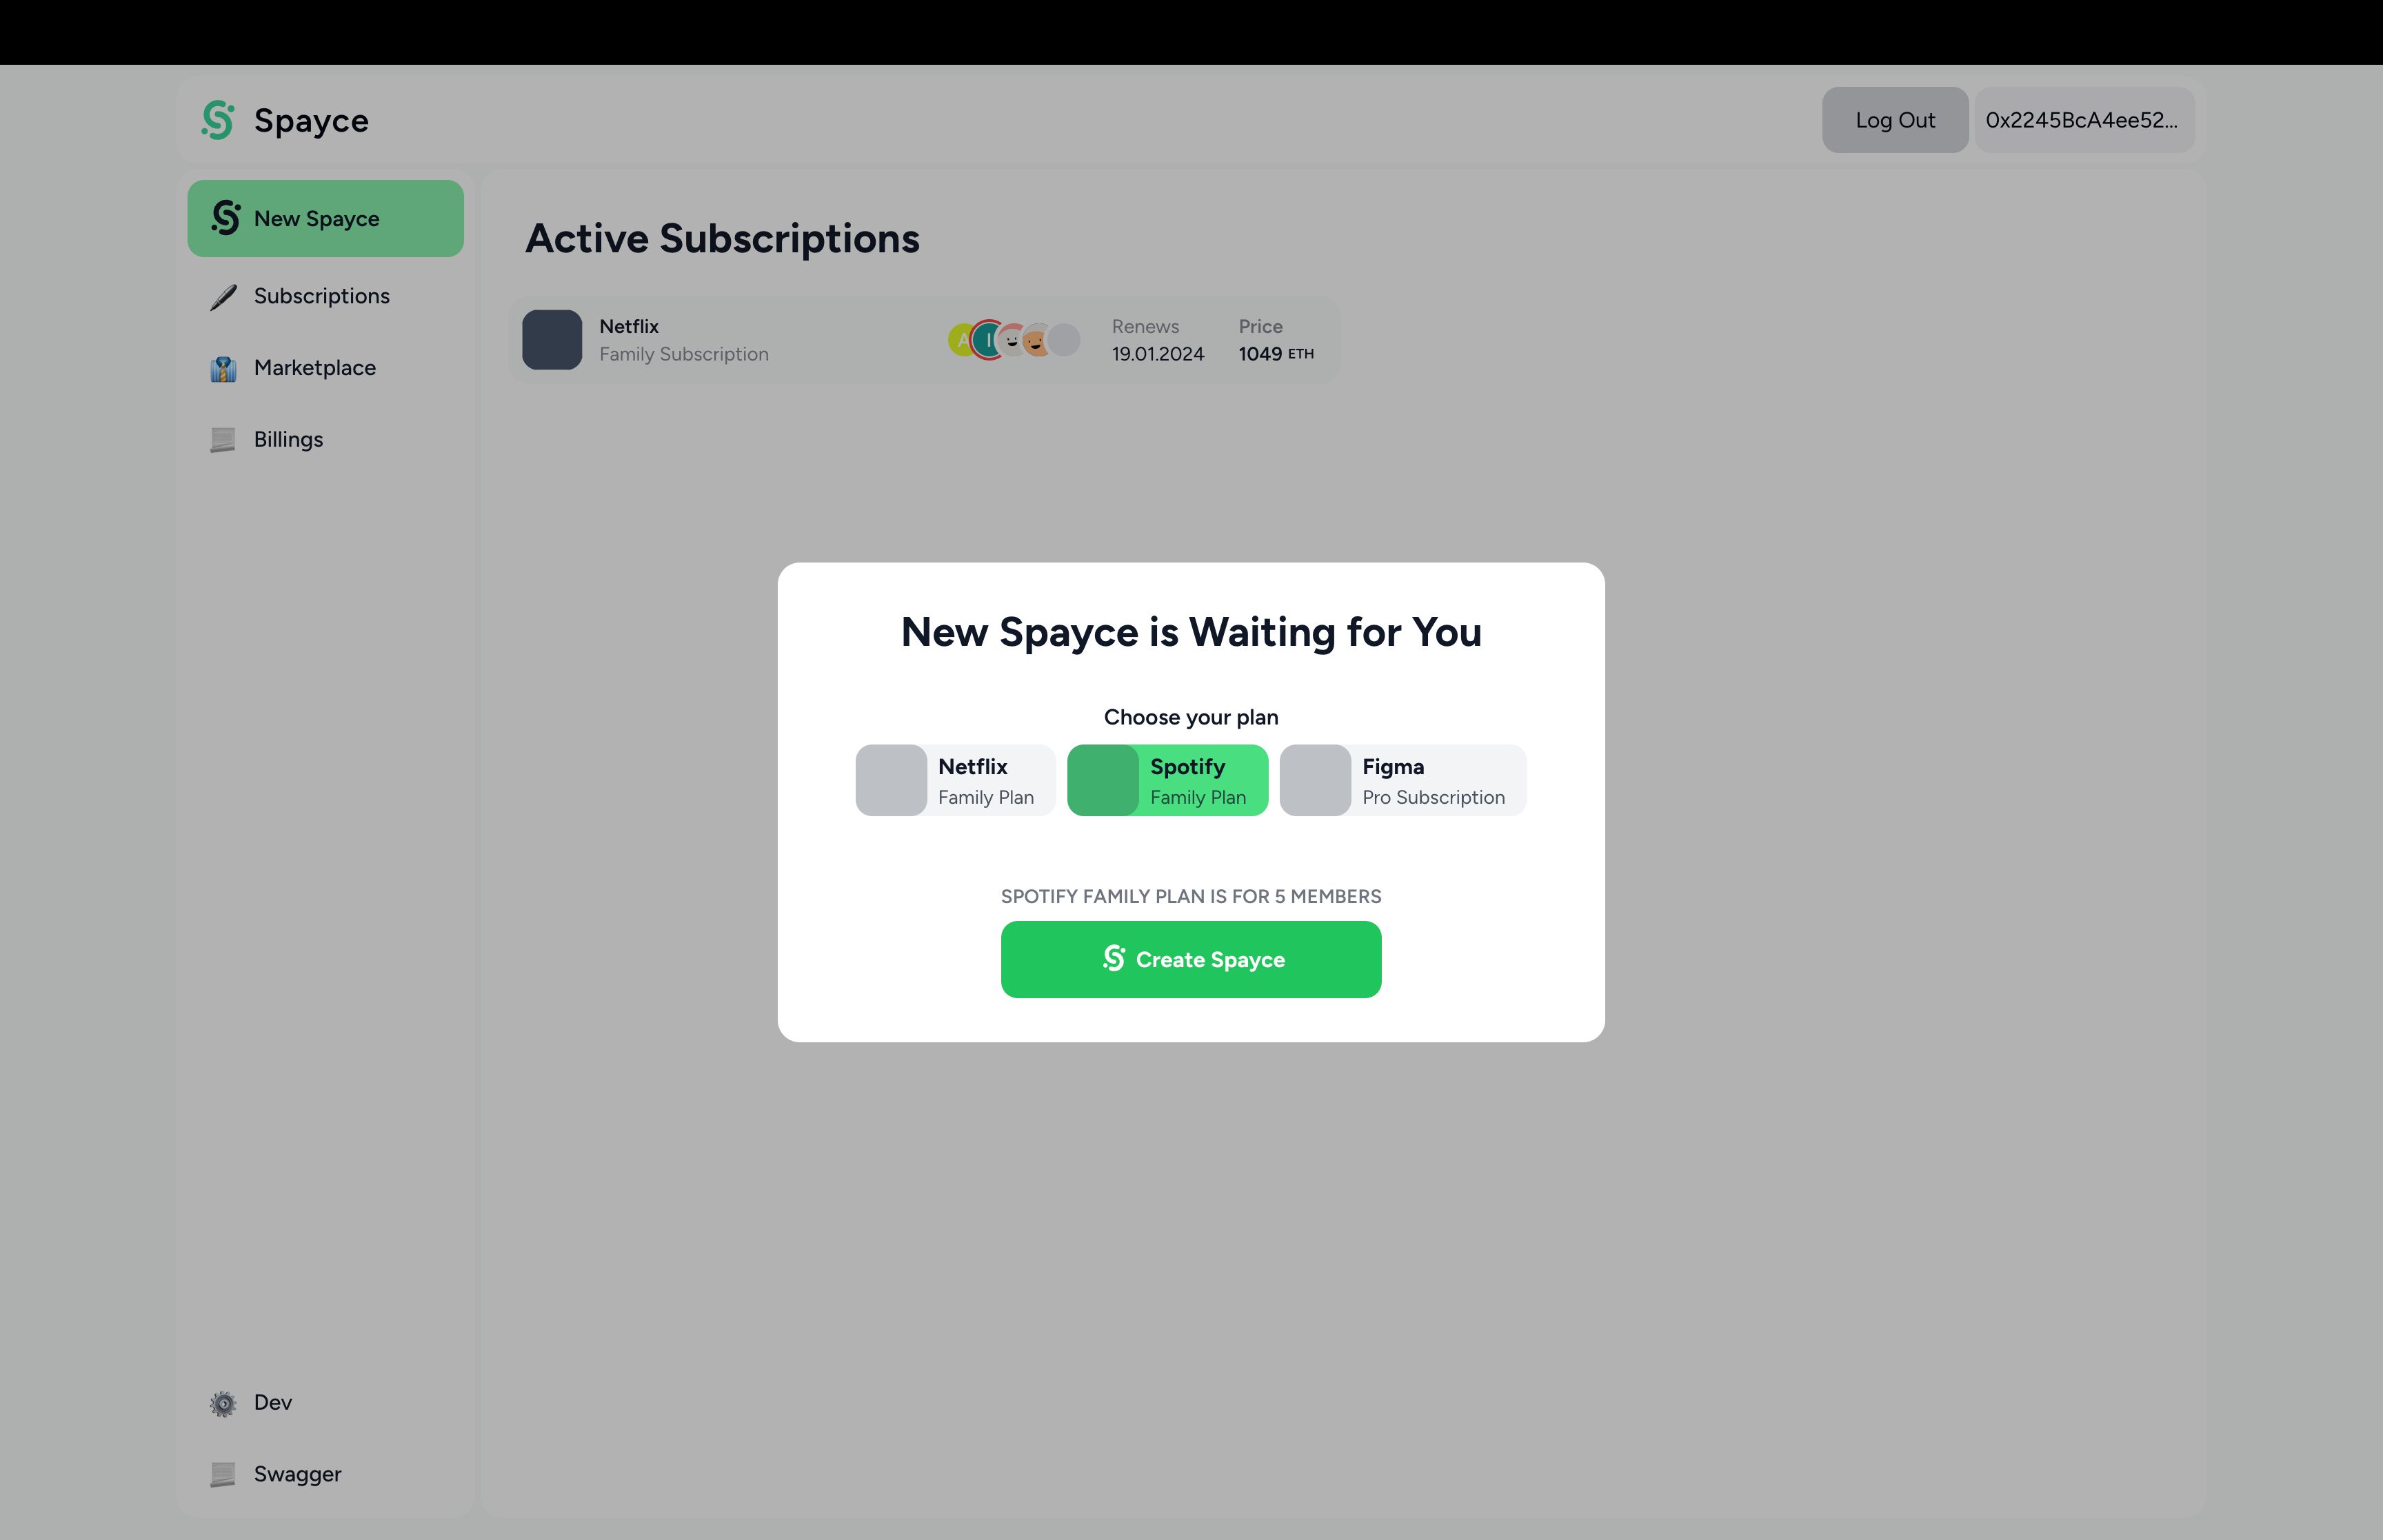Click the Spayce brand name in header
This screenshot has height=1540, width=2383.
pos(311,121)
